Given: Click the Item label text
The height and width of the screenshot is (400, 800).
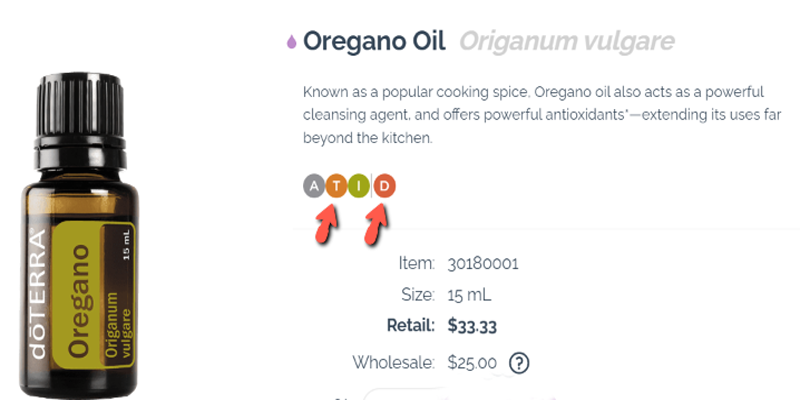Looking at the screenshot, I should (x=415, y=264).
